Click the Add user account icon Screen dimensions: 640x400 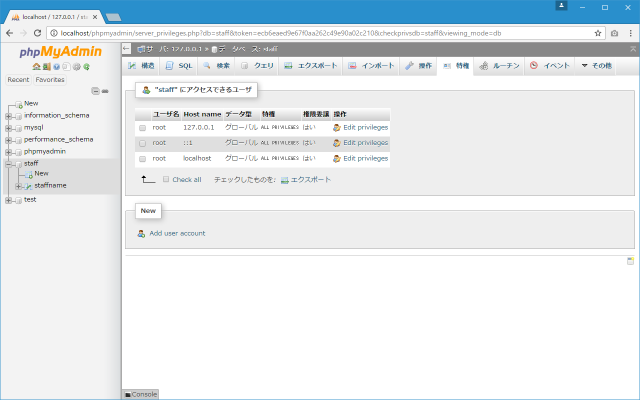141,234
